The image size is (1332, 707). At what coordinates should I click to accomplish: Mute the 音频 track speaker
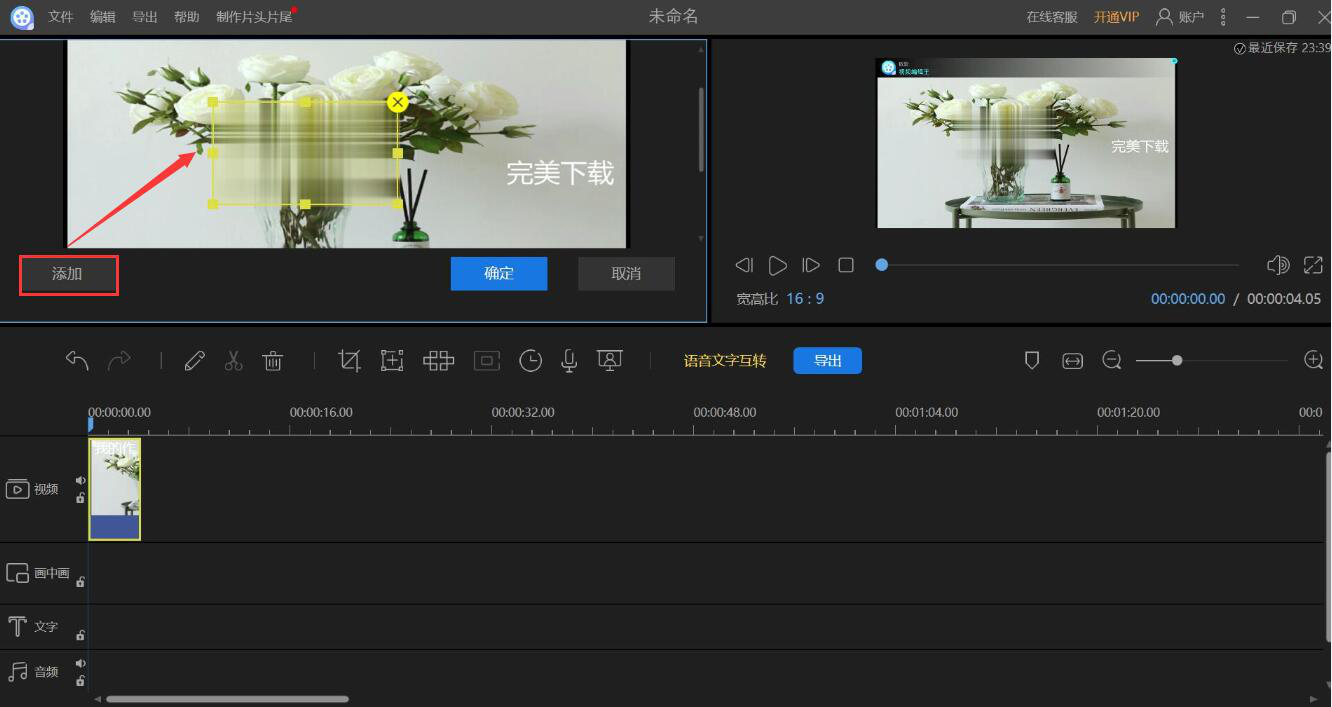(x=81, y=663)
